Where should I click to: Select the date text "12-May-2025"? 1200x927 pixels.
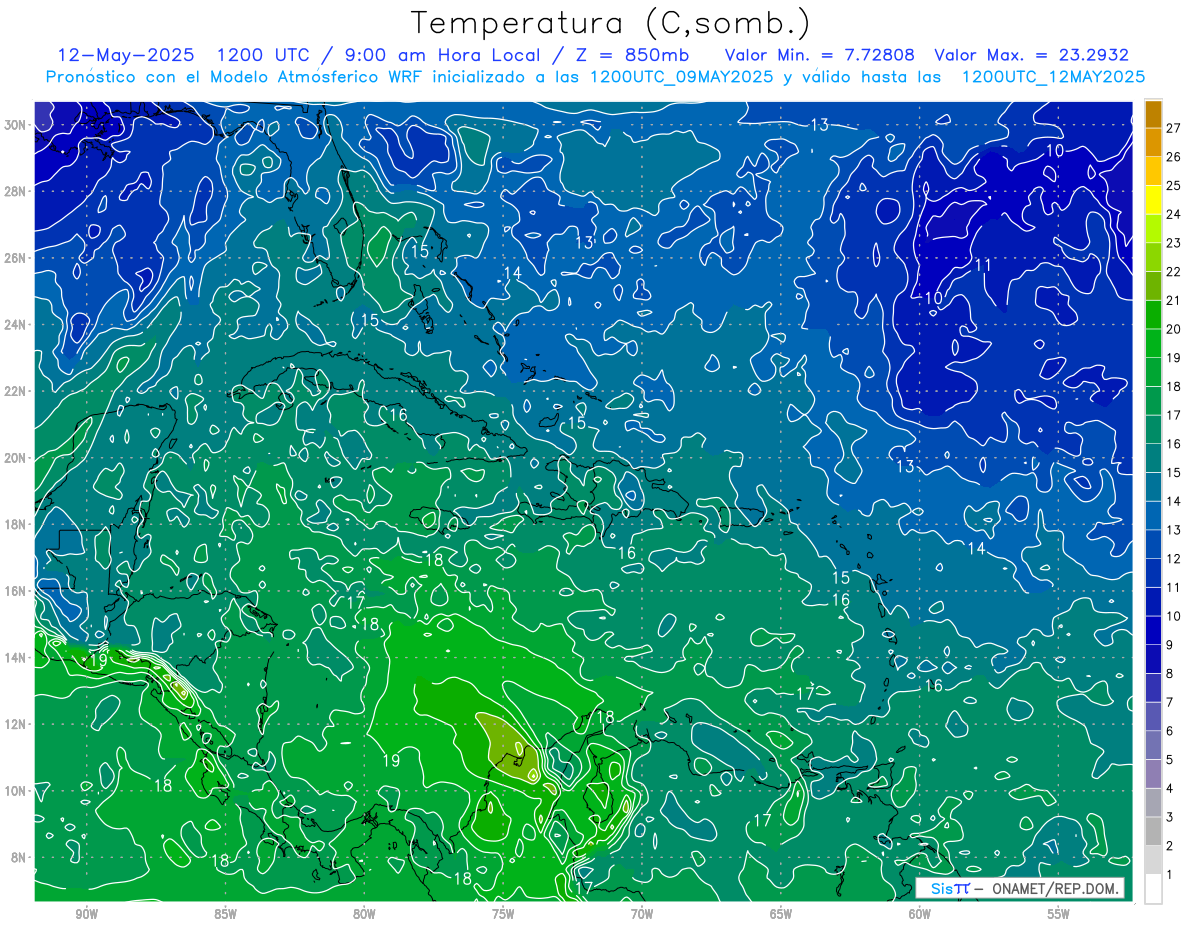[x=126, y=55]
